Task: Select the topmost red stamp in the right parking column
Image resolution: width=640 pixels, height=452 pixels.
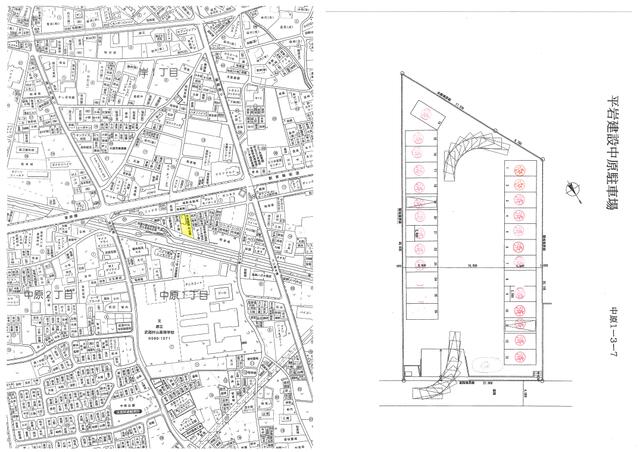Action: tap(520, 169)
